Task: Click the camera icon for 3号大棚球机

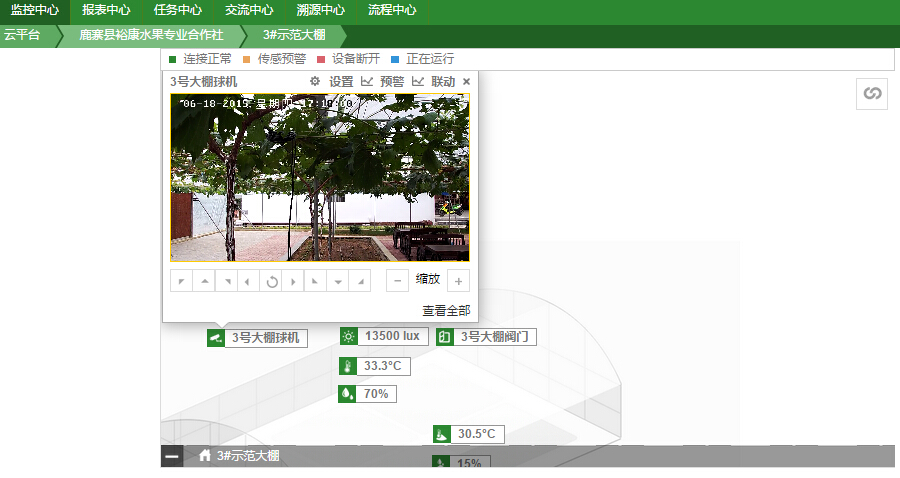Action: click(216, 338)
